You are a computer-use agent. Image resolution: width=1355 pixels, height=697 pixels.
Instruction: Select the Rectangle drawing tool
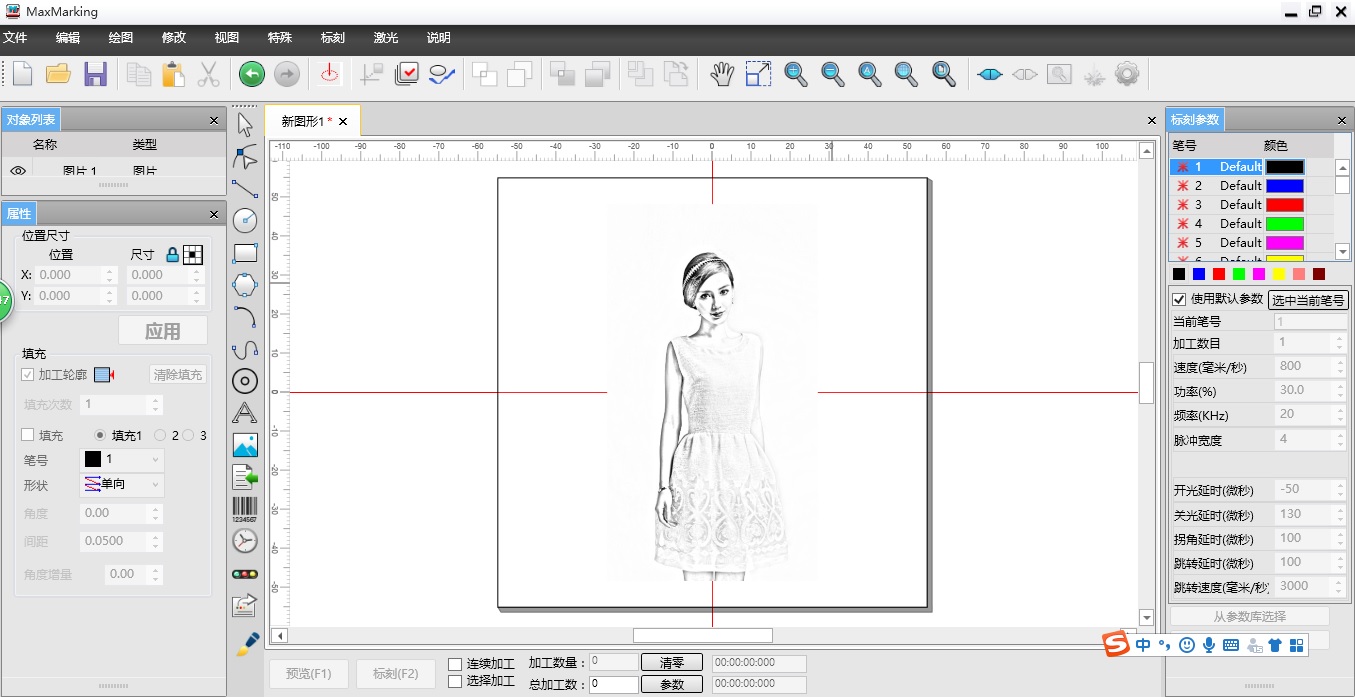245,253
